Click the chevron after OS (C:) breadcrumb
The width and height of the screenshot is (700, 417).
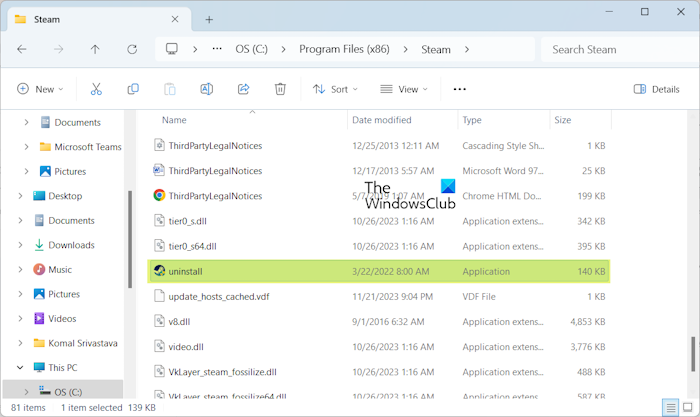[283, 49]
